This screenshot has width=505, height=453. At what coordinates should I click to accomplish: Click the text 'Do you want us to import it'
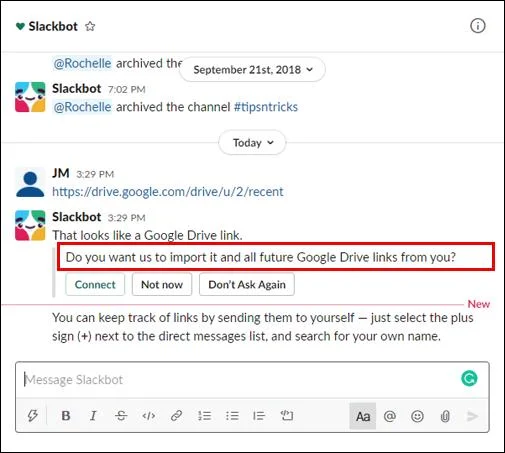(x=141, y=257)
